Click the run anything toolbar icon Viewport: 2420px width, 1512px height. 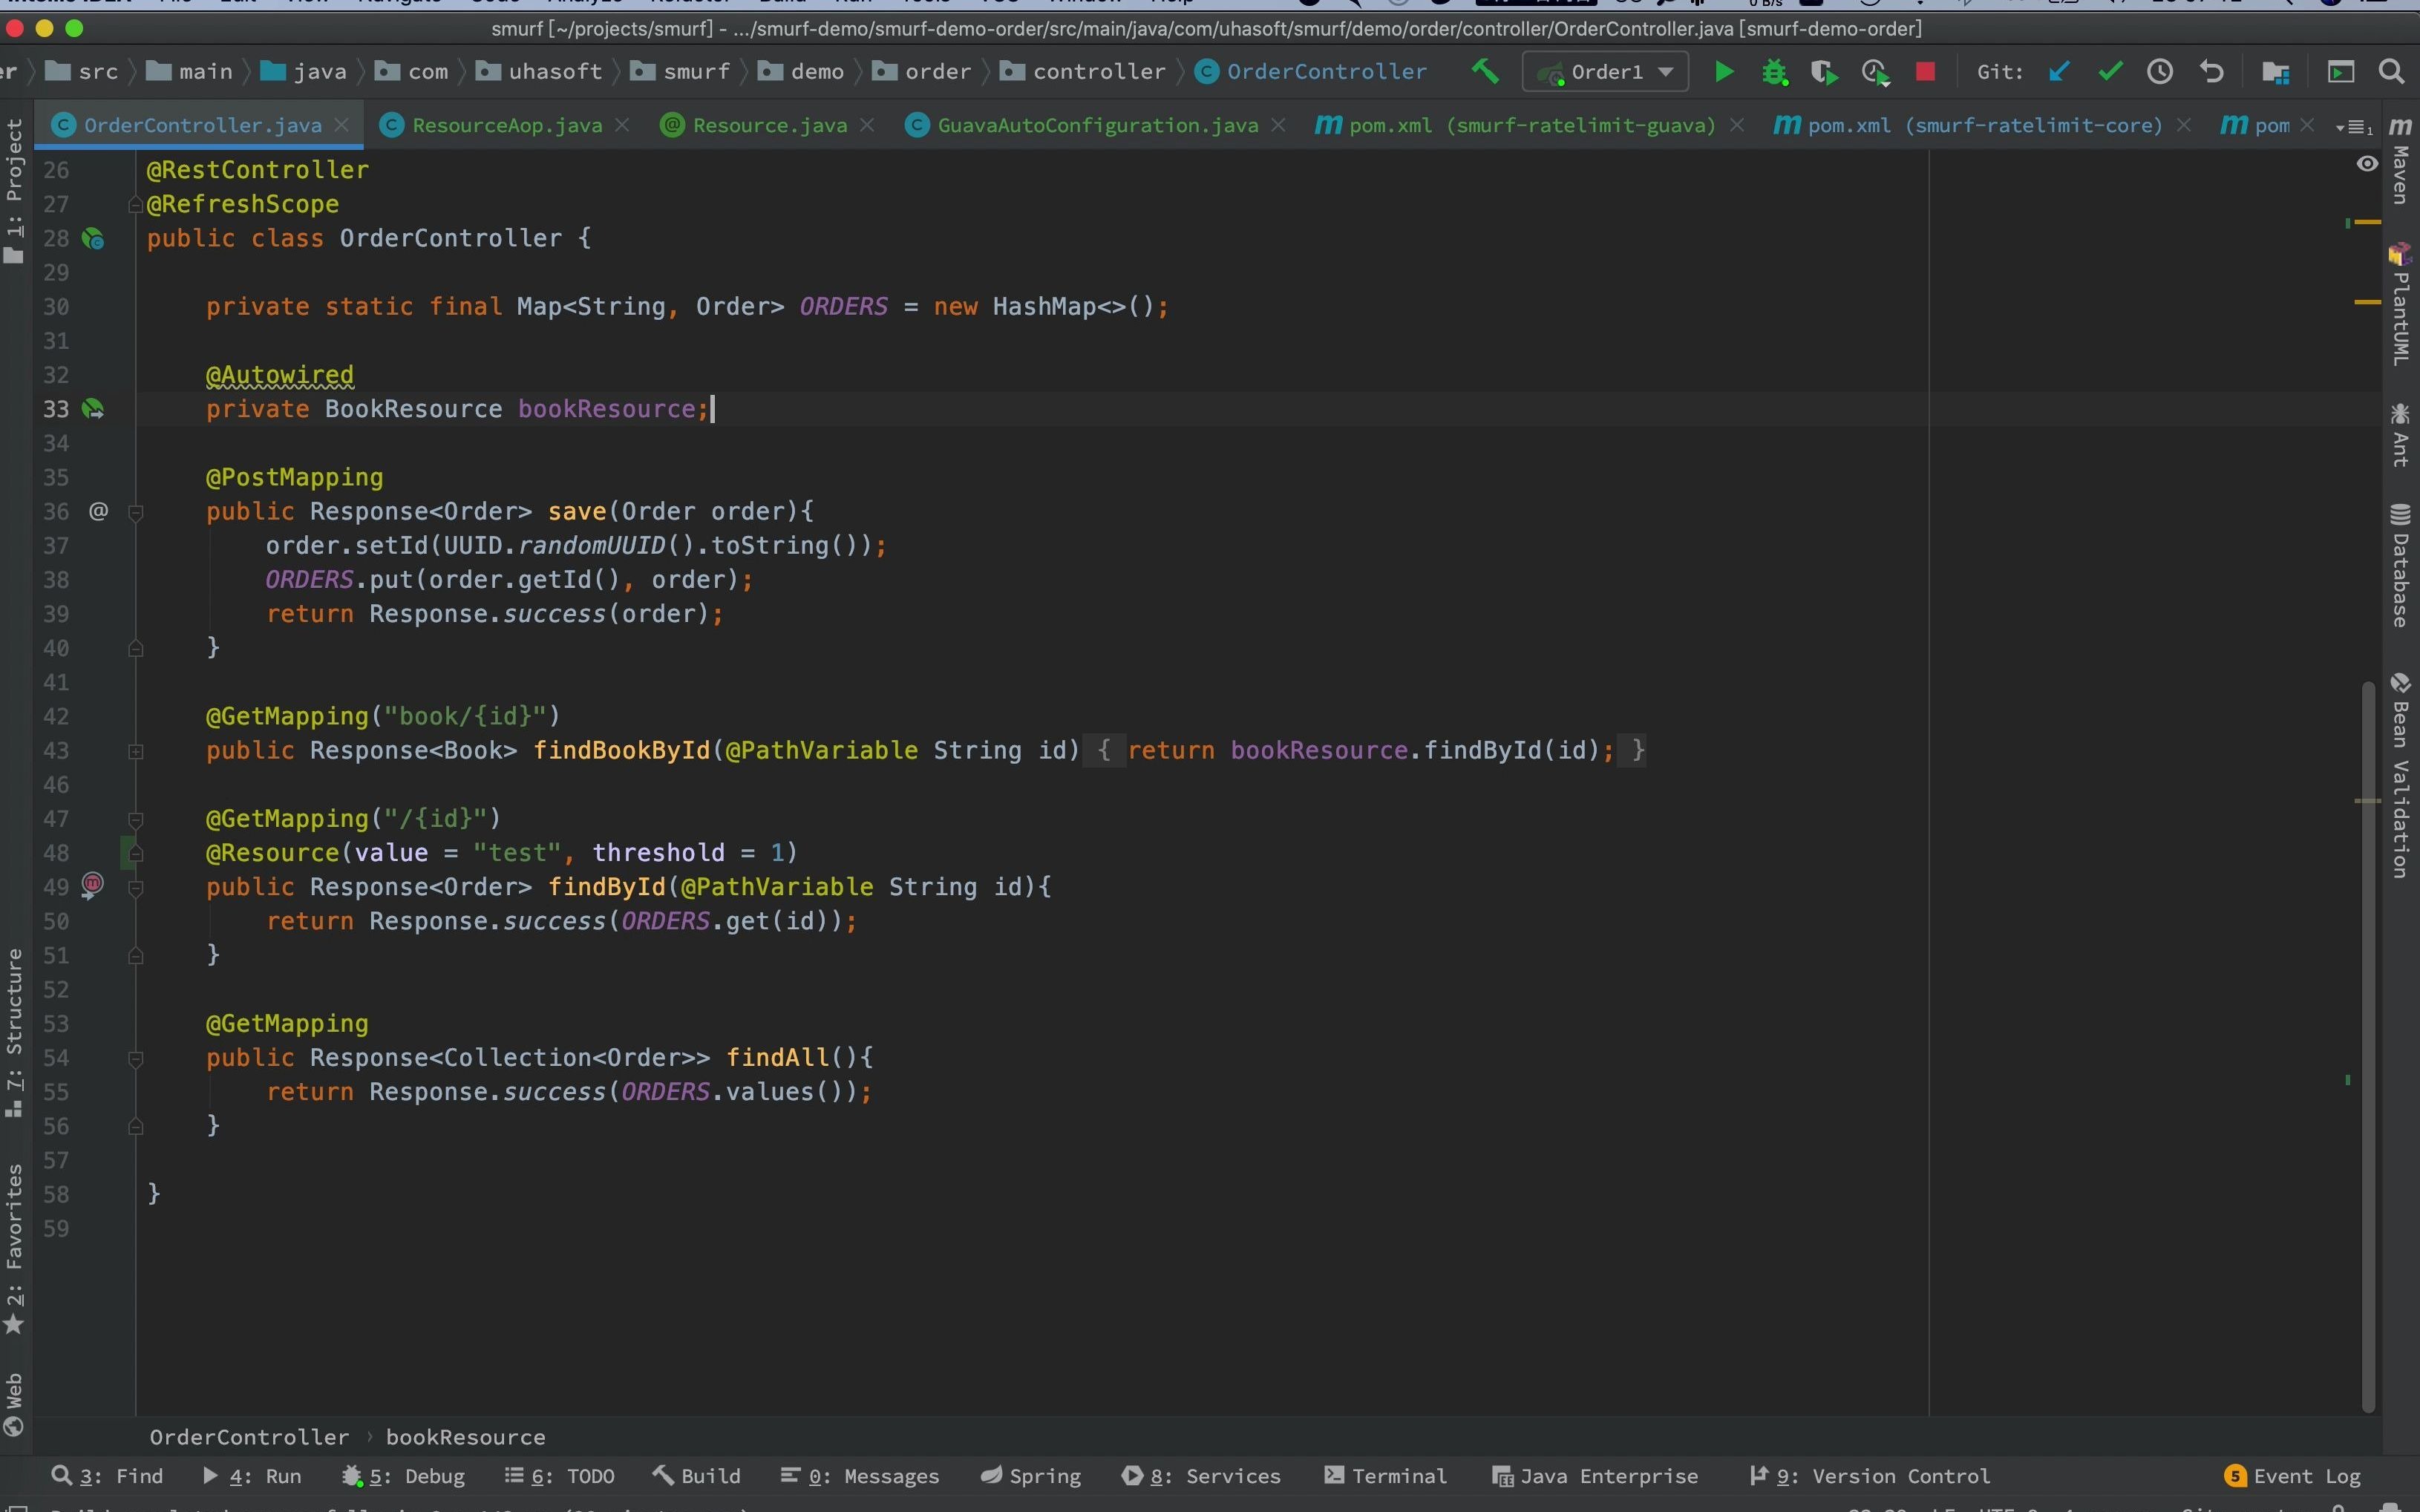2341,72
